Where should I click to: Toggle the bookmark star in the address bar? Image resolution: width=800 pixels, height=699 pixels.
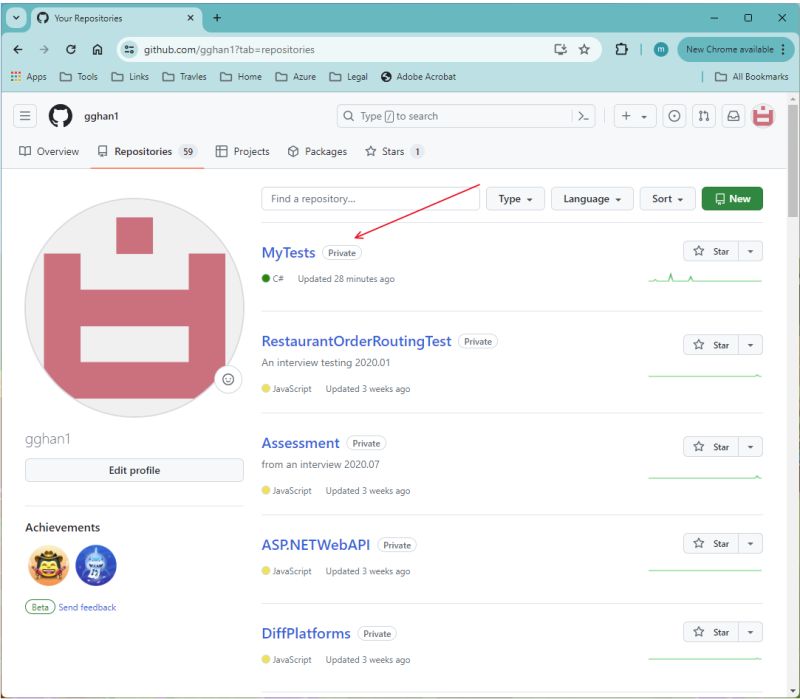point(584,48)
